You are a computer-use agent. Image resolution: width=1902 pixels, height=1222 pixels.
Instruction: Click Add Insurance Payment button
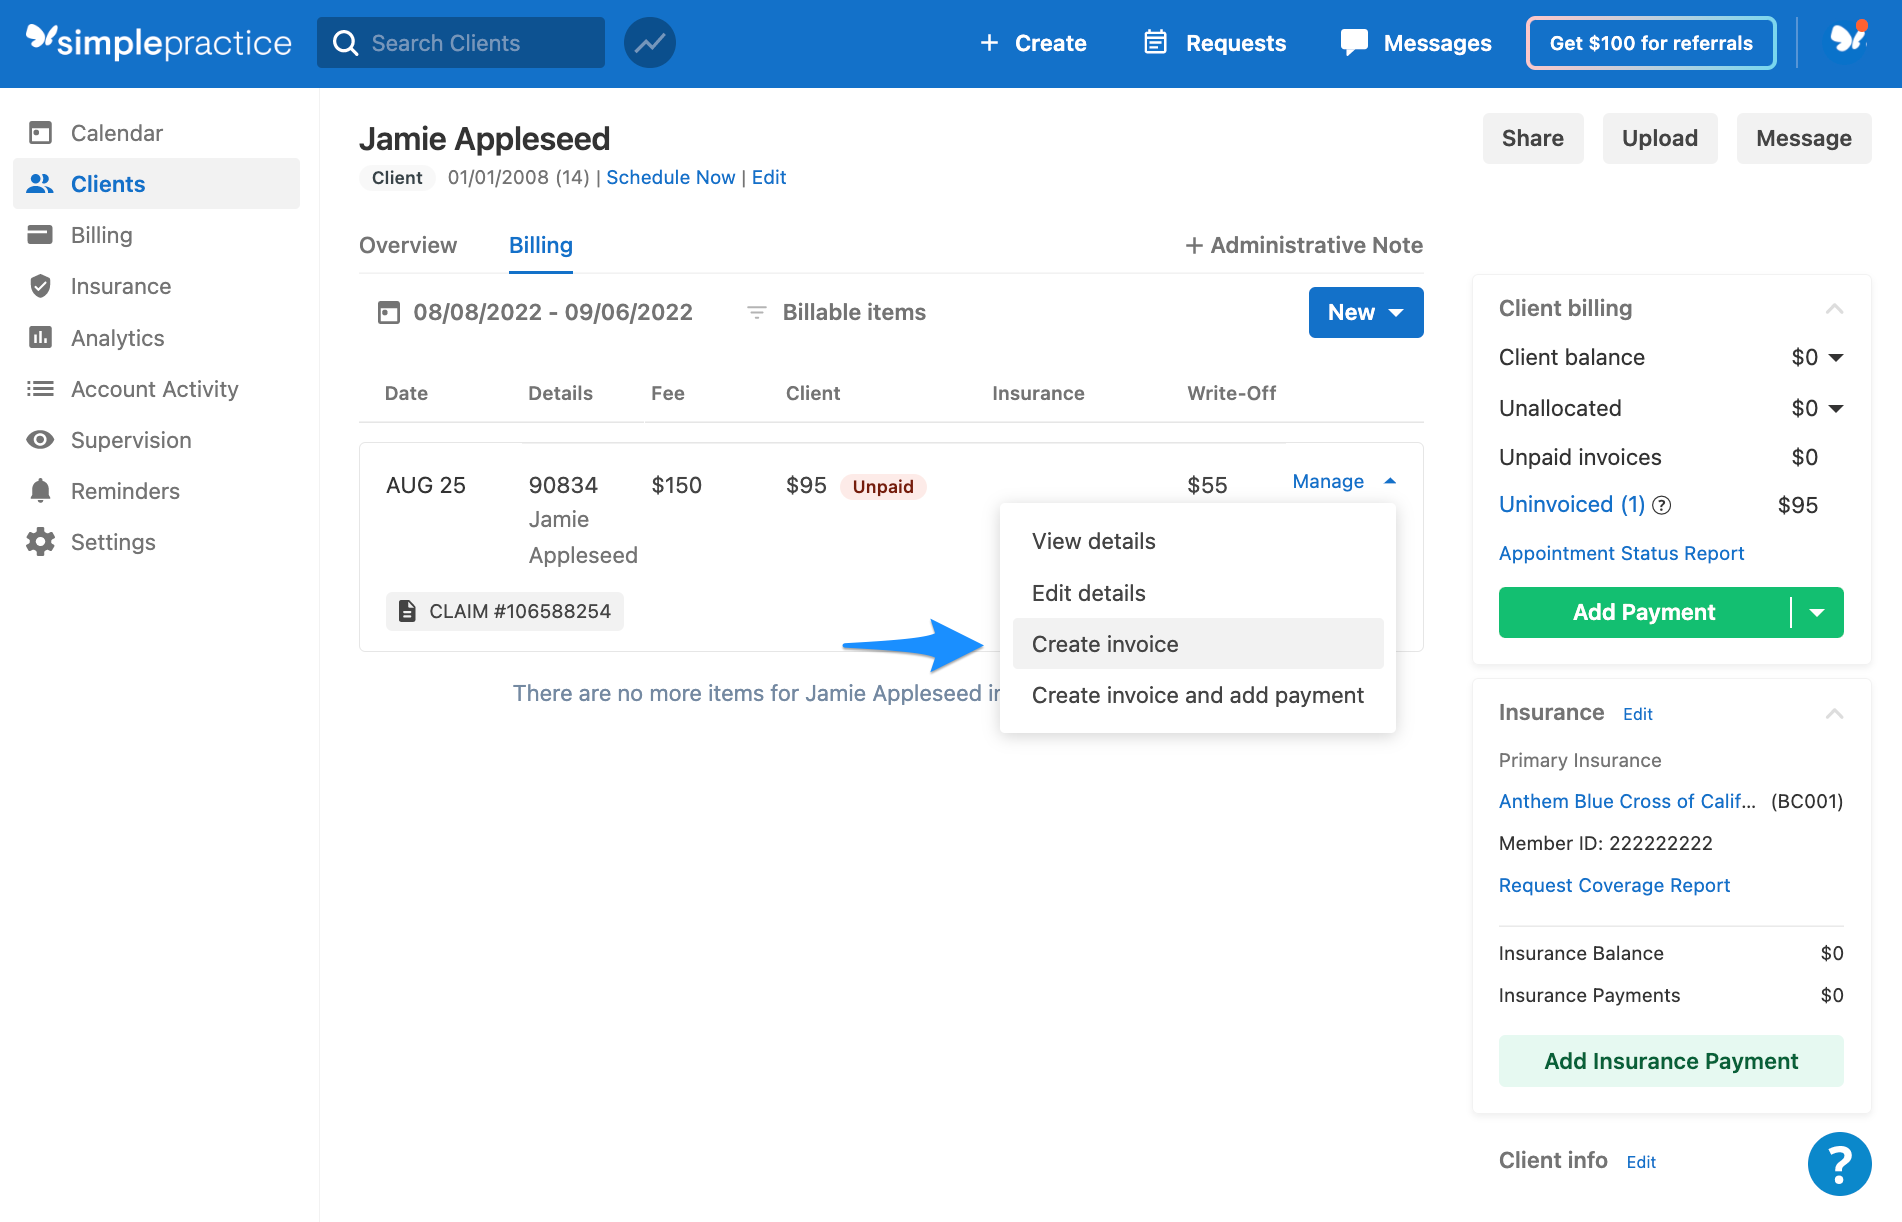click(x=1671, y=1061)
